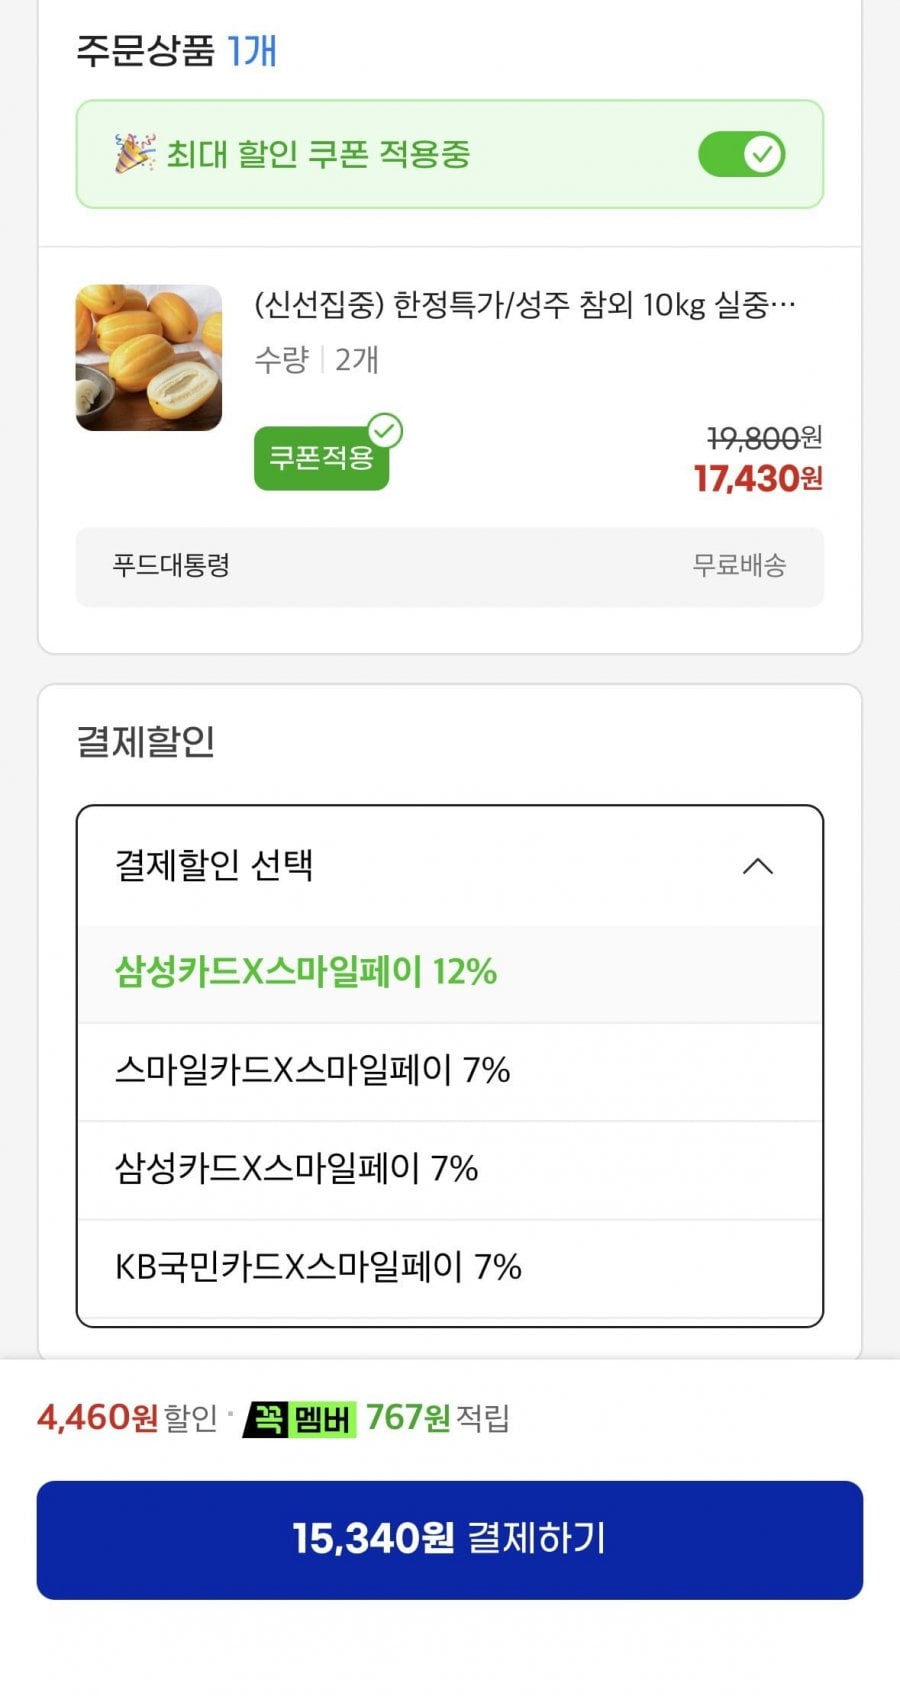Collapse the 결제할인 선택 dropdown chevron

pyautogui.click(x=758, y=866)
